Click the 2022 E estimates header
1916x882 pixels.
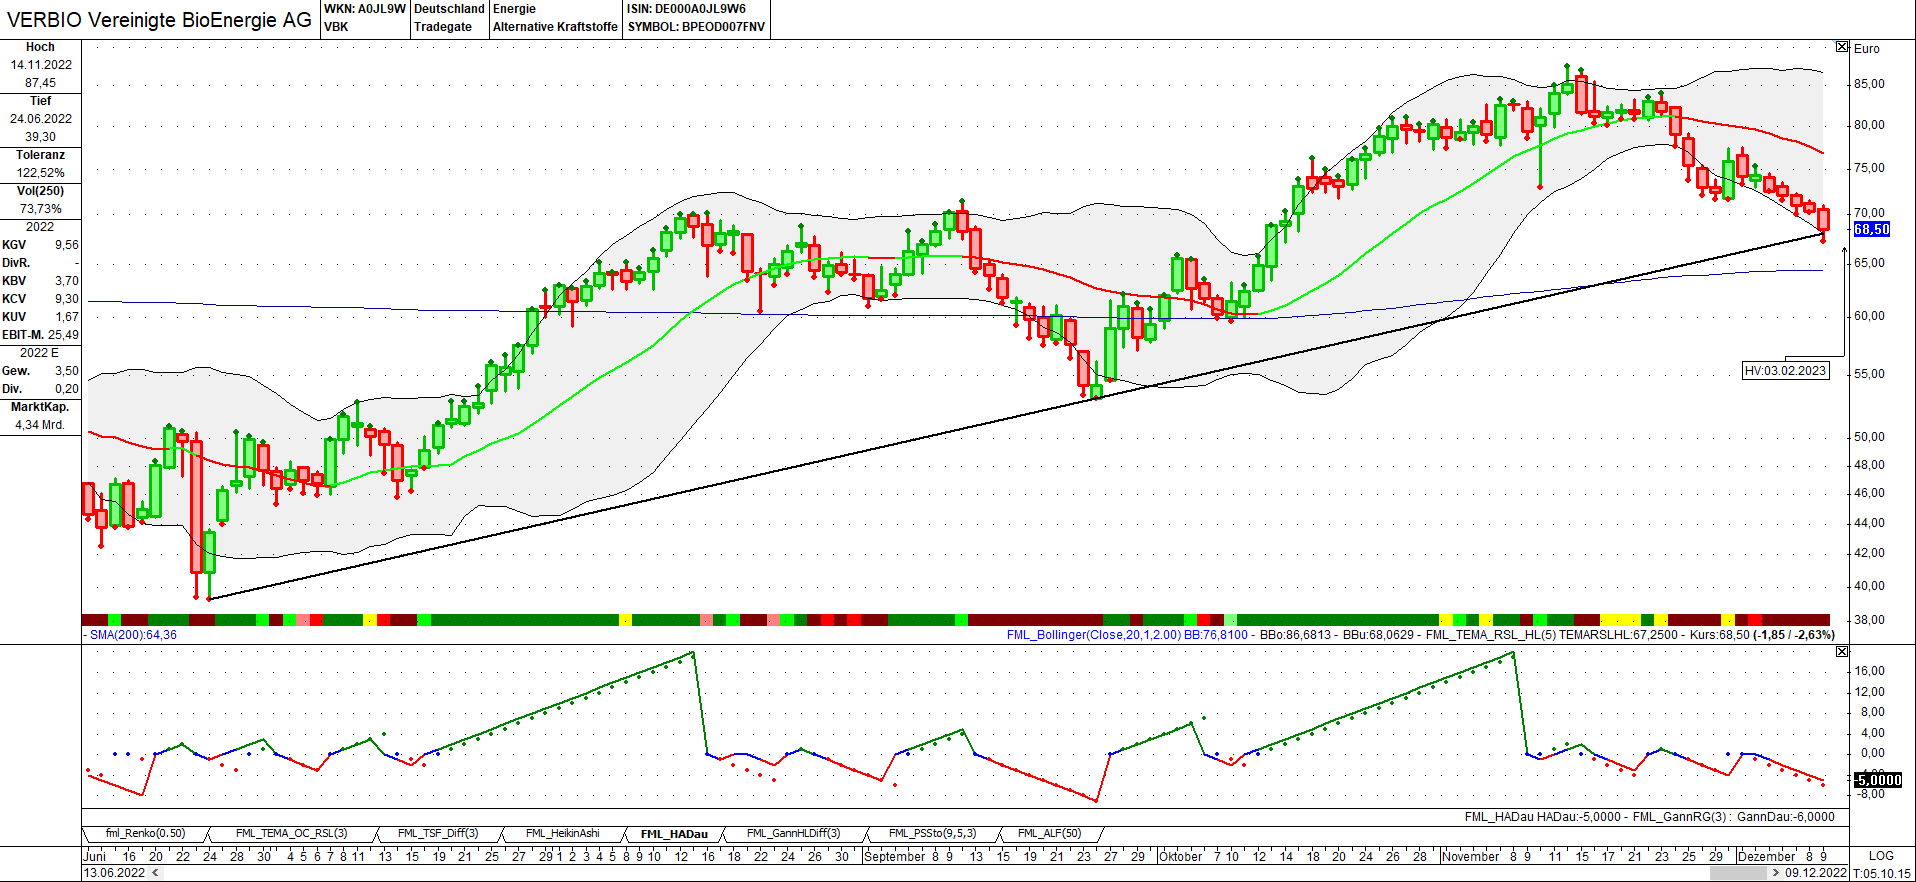40,353
